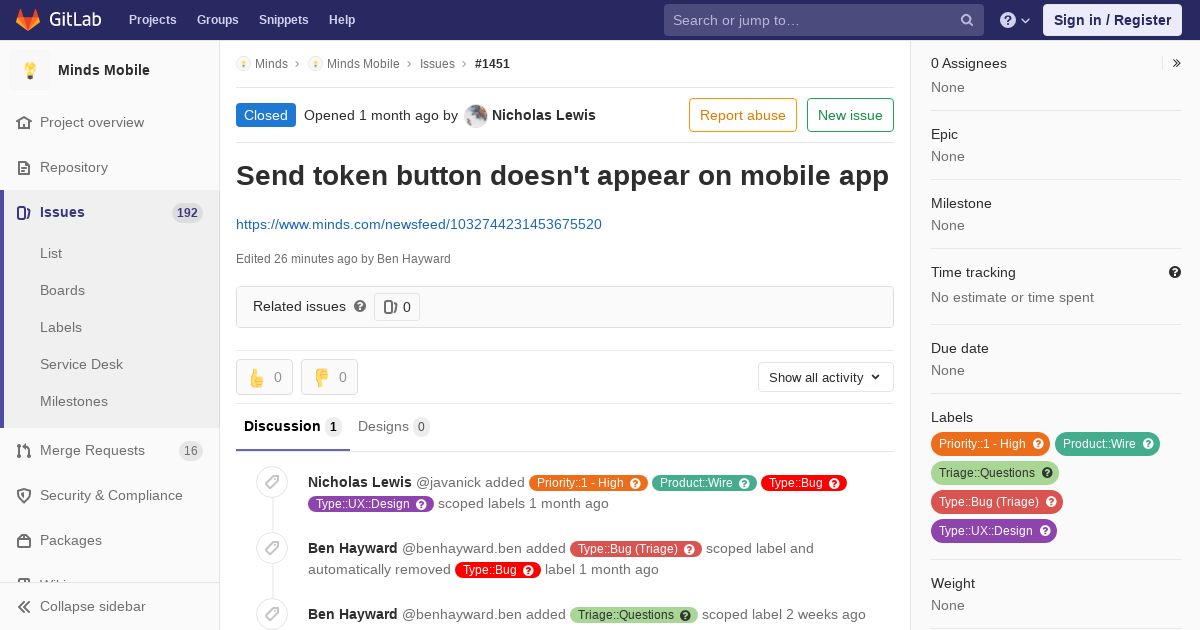This screenshot has height=630, width=1200.
Task: Click the Project overview home icon
Action: coord(24,122)
